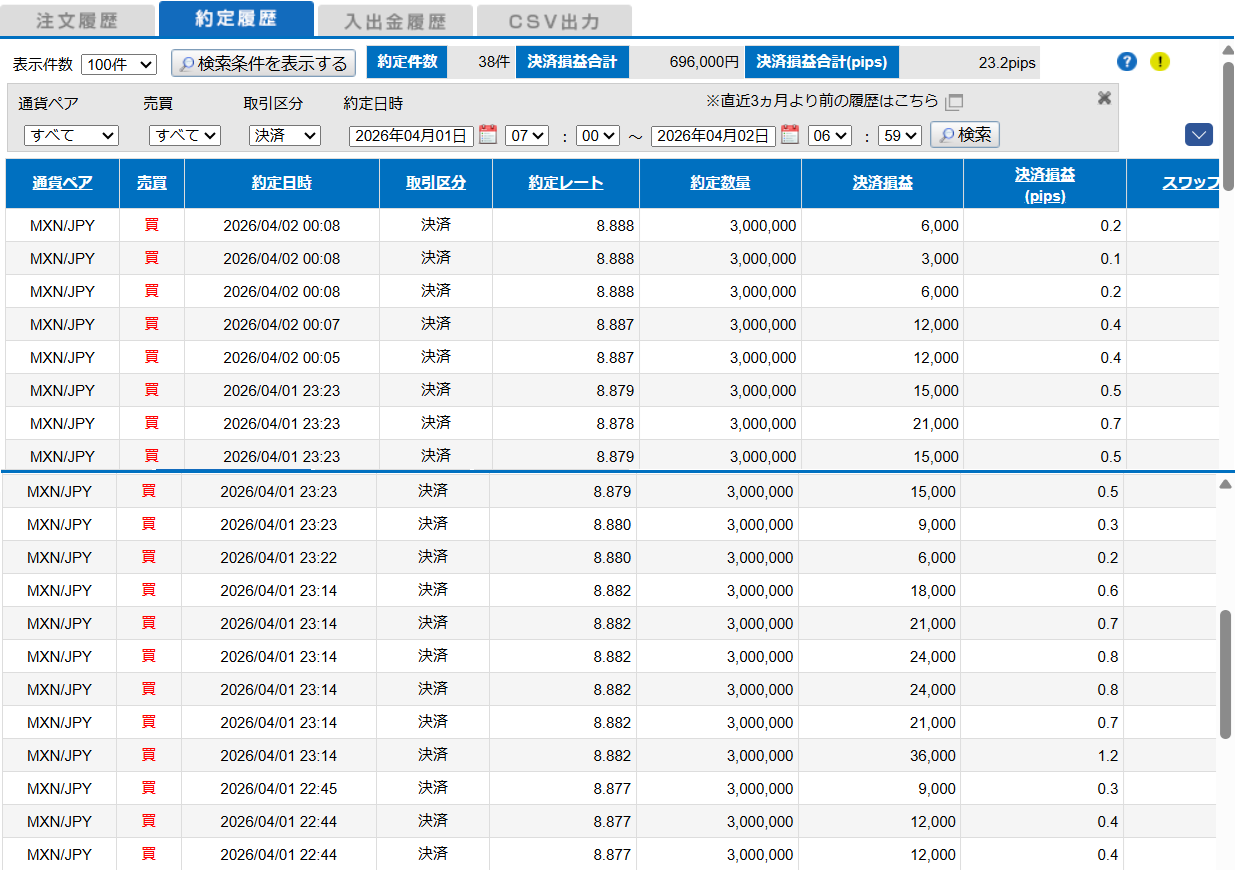
Task: Click the blue collapse chevron button
Action: [x=1198, y=134]
